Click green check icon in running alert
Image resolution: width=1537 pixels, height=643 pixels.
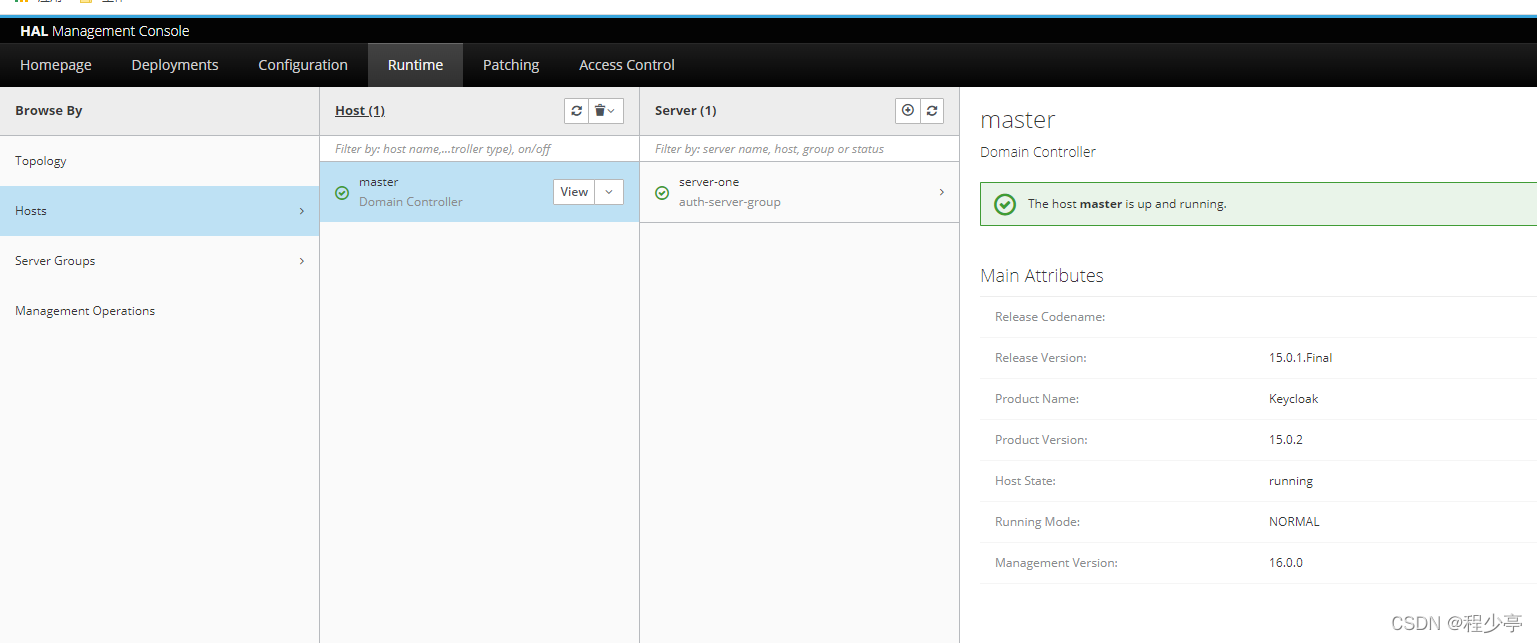pyautogui.click(x=1005, y=204)
